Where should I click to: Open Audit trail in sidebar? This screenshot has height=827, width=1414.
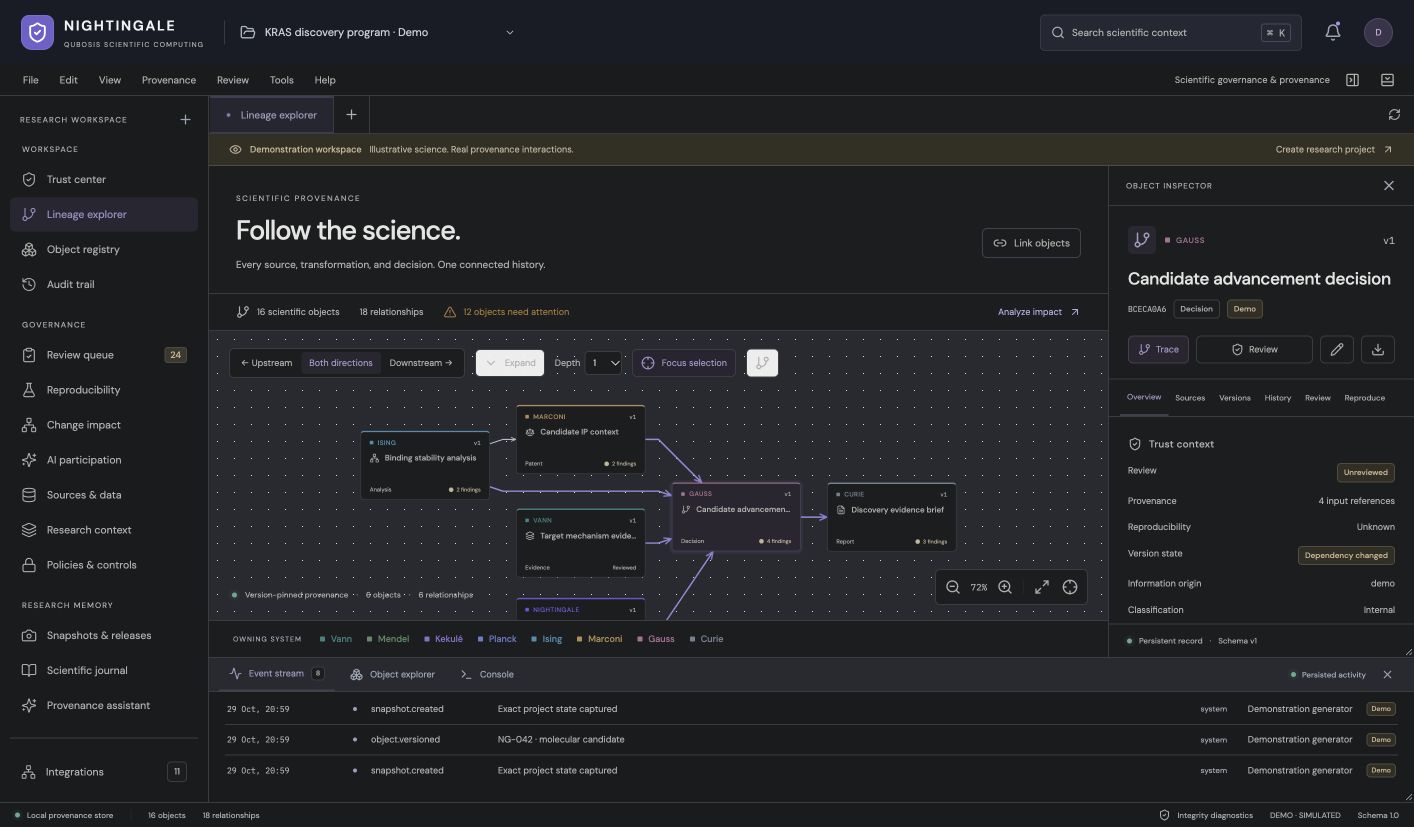click(104, 285)
